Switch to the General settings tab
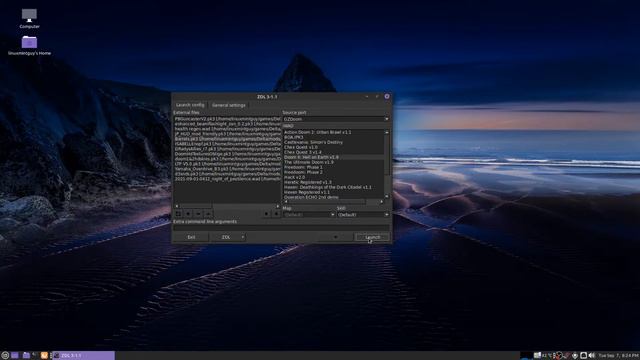Viewport: 640px width, 360px height. click(229, 105)
